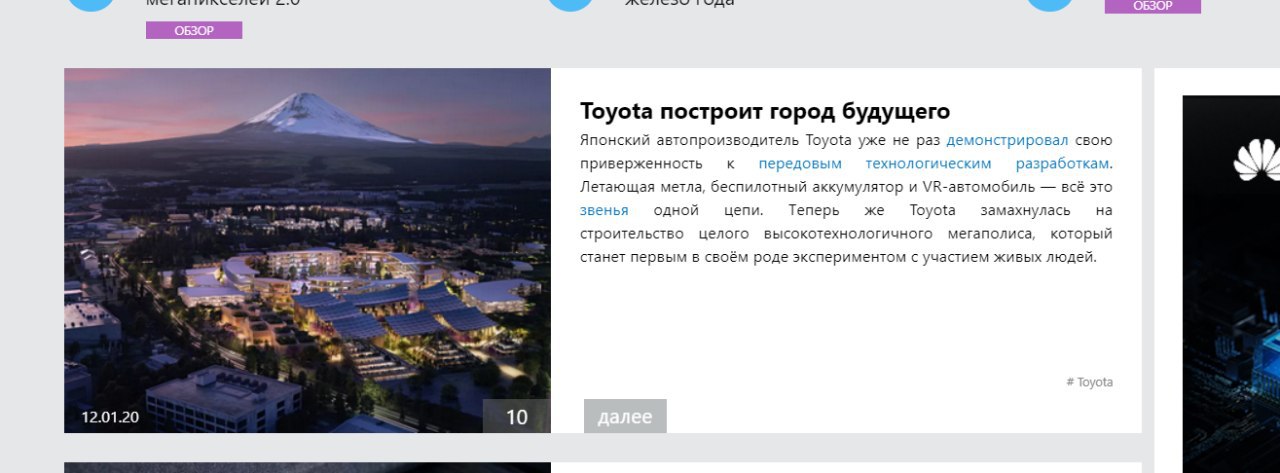Click the article date '12.01.20'
The height and width of the screenshot is (473, 1280).
110,417
